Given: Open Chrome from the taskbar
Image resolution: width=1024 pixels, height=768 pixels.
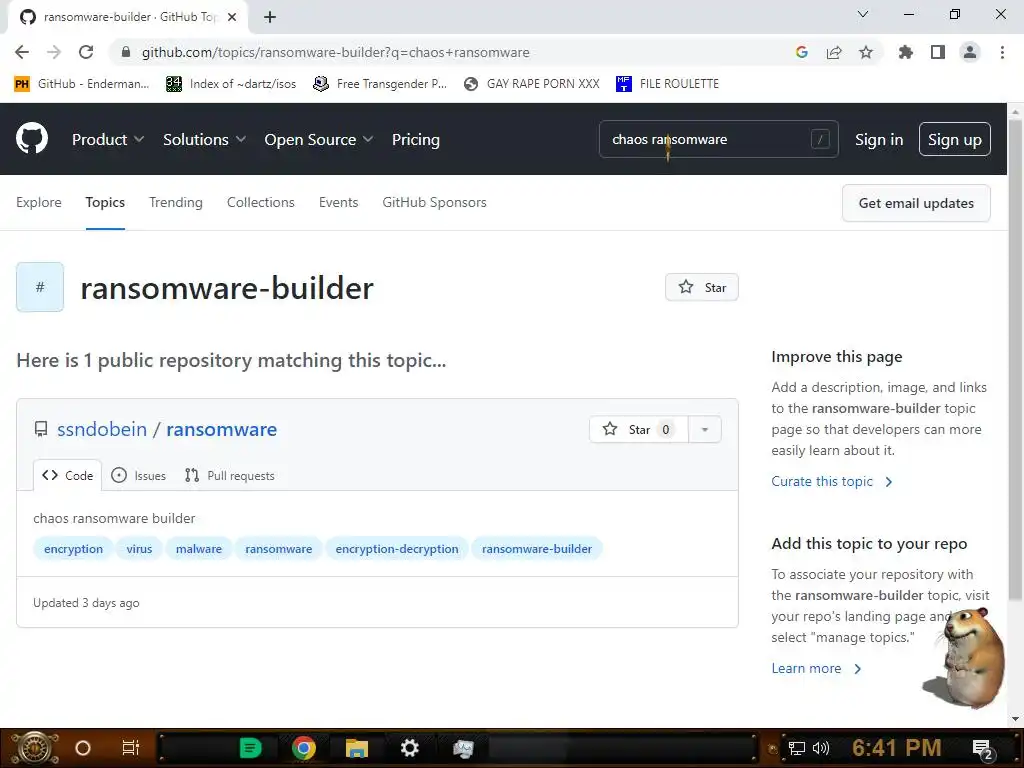Looking at the screenshot, I should 304,748.
